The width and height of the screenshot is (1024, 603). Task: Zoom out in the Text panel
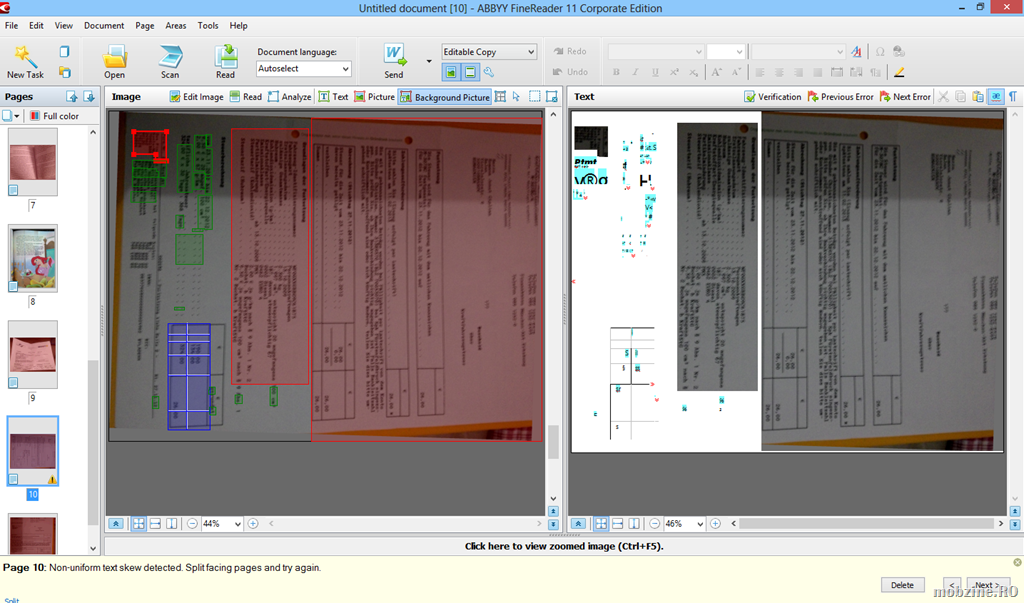click(x=654, y=523)
